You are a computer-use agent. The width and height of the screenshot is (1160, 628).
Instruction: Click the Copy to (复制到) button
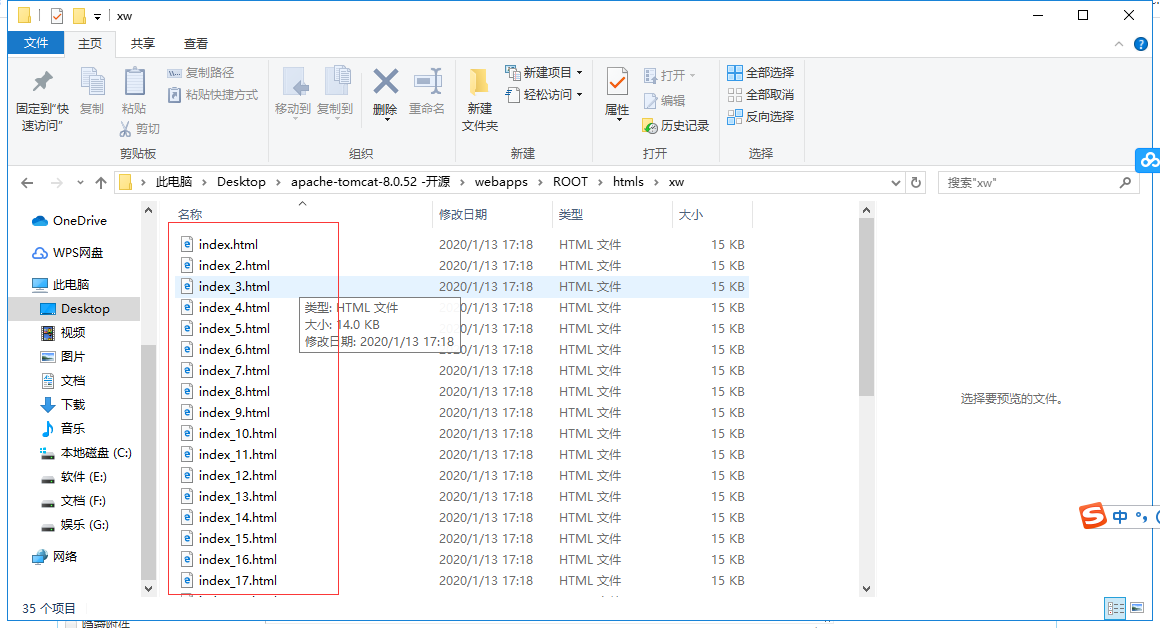click(335, 92)
